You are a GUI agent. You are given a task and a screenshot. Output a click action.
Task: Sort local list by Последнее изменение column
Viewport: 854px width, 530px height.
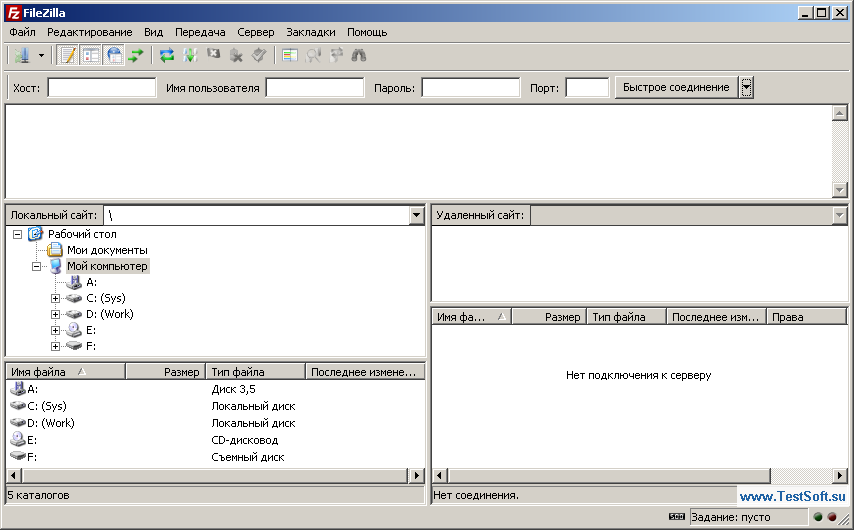[x=365, y=371]
